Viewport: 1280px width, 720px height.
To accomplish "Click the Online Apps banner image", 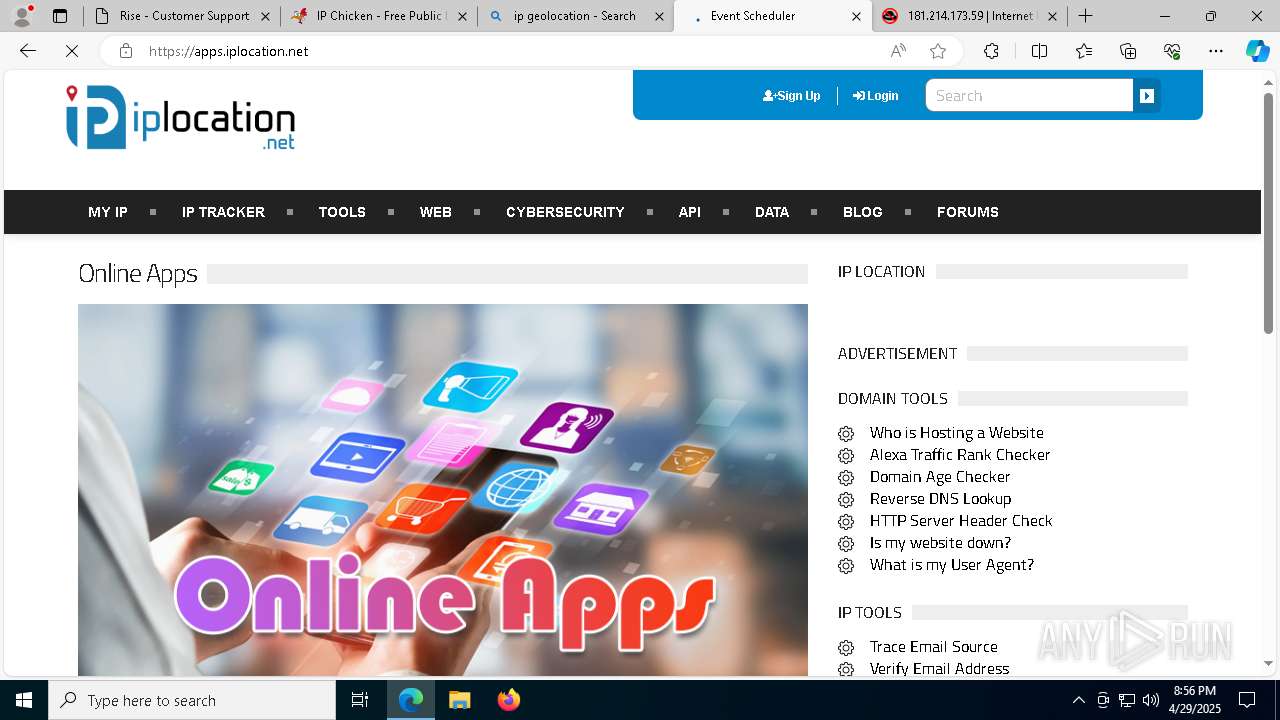I will tap(443, 490).
